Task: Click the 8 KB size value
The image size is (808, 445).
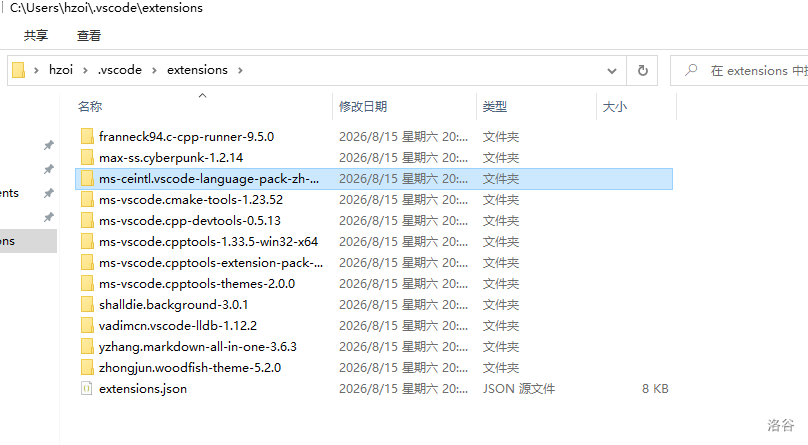Action: [x=655, y=389]
